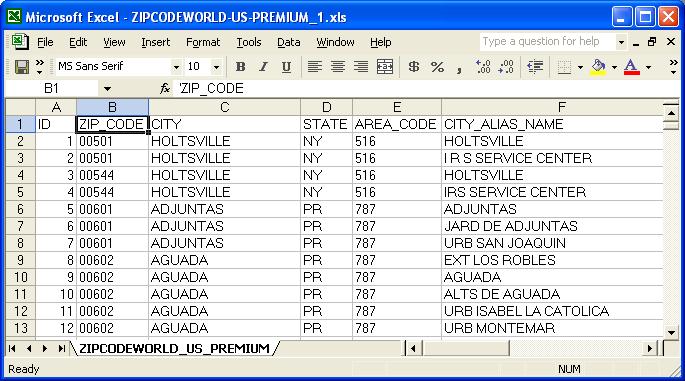The height and width of the screenshot is (381, 685).
Task: Click the Decrease Indent icon
Action: tap(535, 67)
